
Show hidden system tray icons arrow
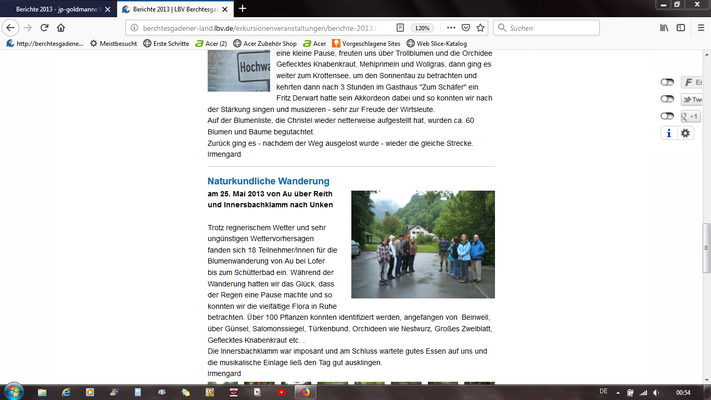(618, 393)
